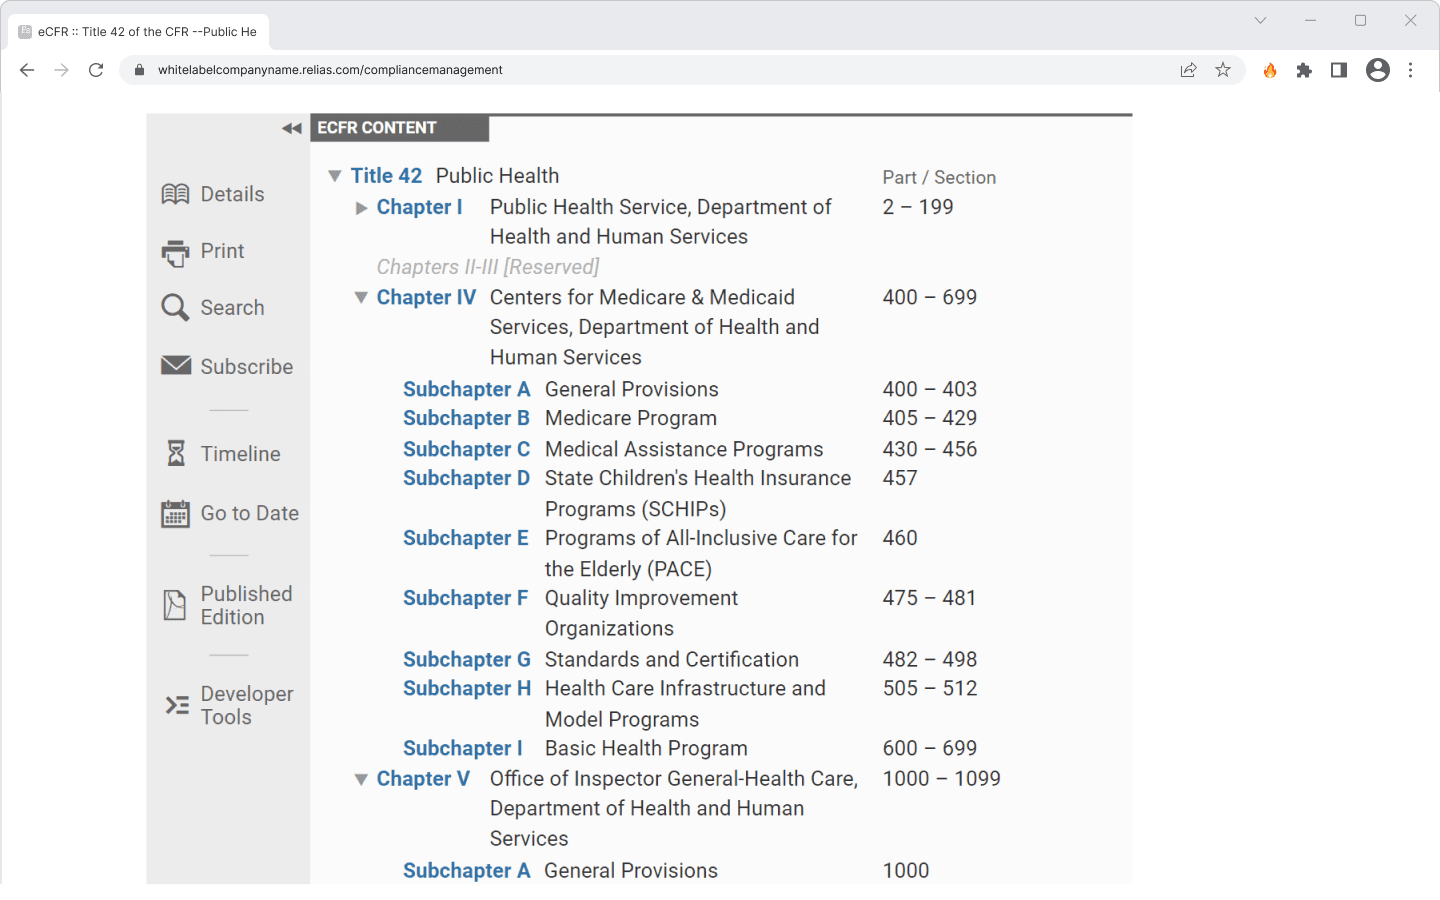This screenshot has height=900, width=1440.
Task: Share this page from the address bar
Action: tap(1188, 70)
